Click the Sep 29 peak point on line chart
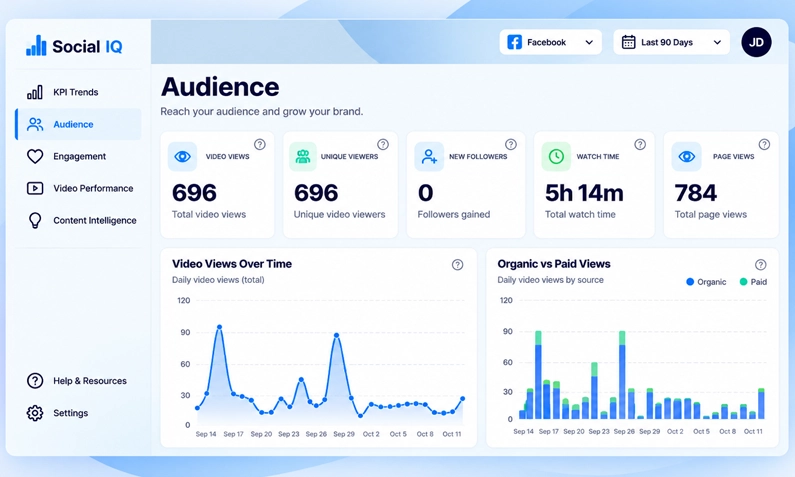Screen dimensions: 795x477 point(336,335)
